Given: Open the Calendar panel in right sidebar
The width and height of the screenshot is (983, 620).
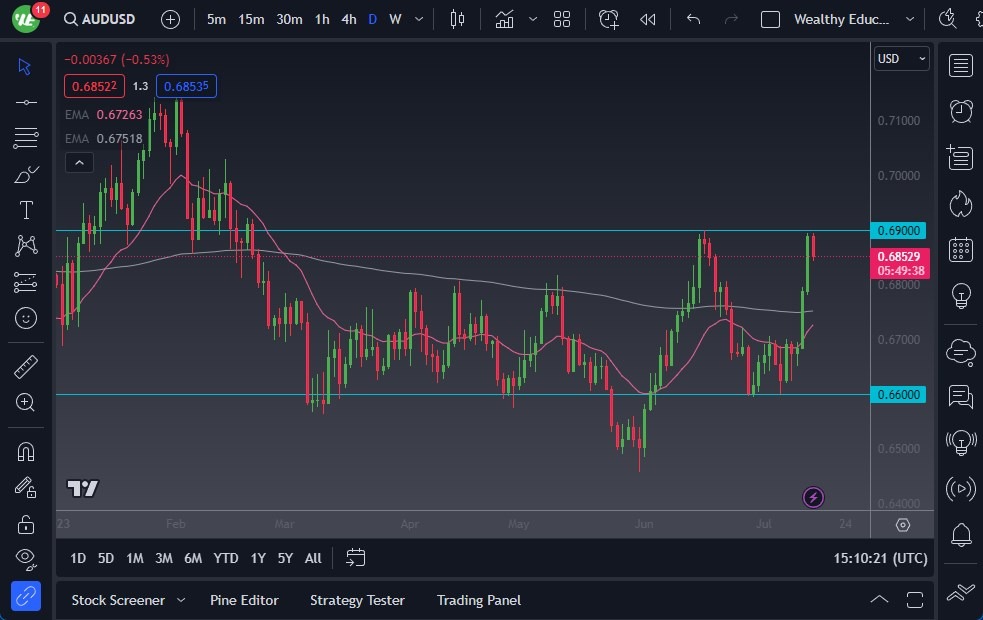Looking at the screenshot, I should [961, 250].
